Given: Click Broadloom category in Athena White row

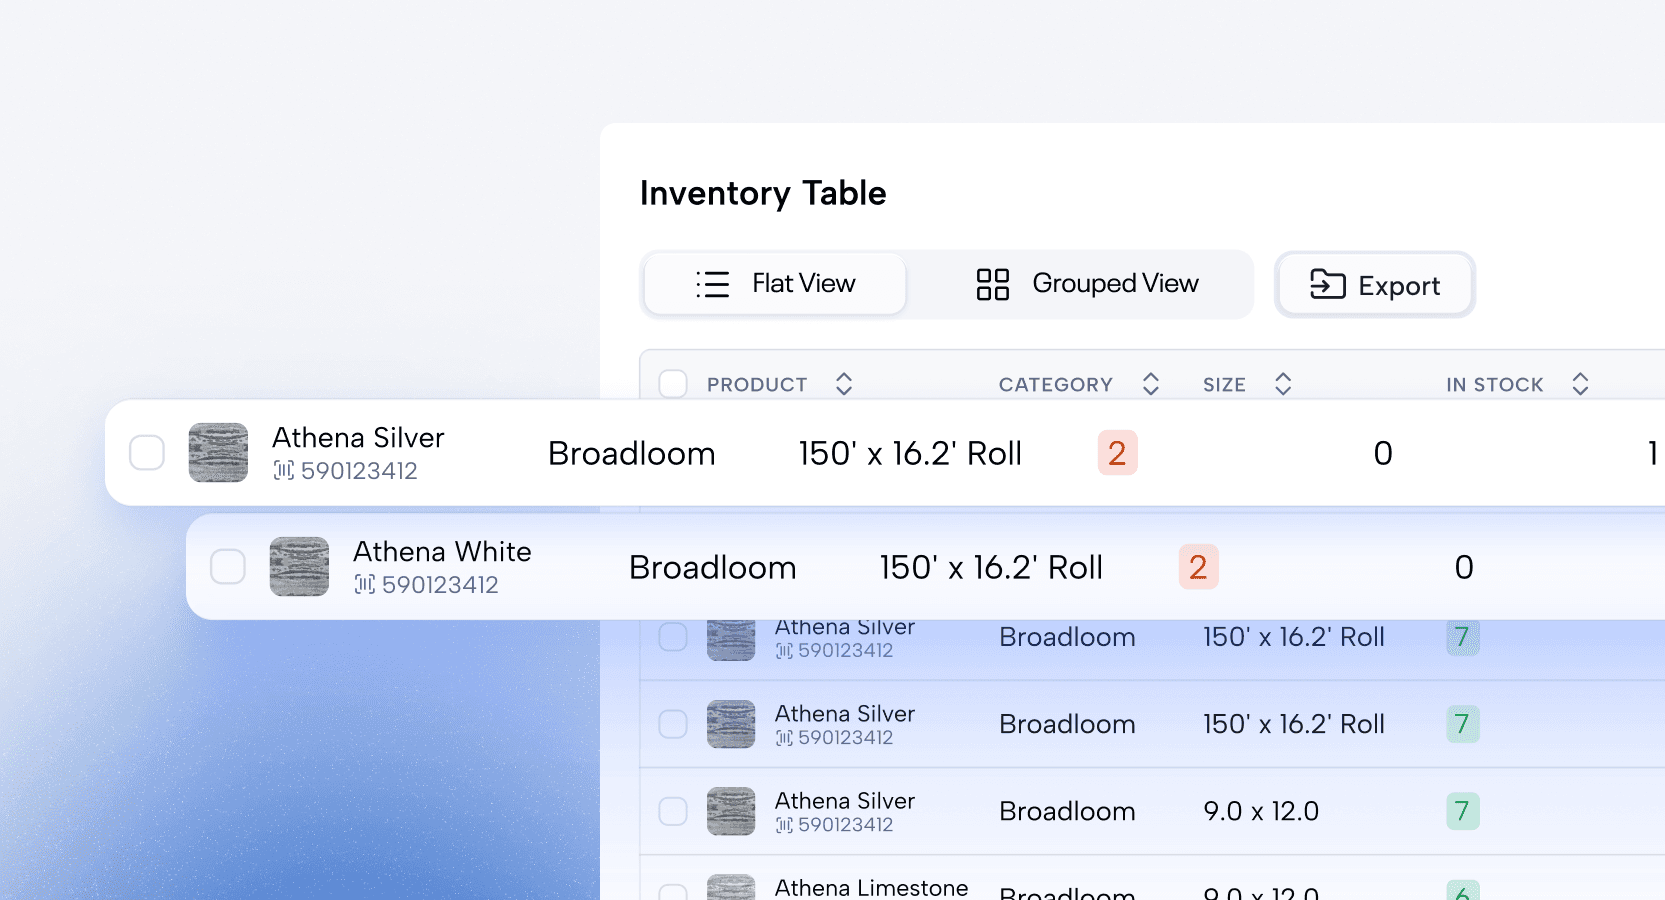Looking at the screenshot, I should pos(712,568).
